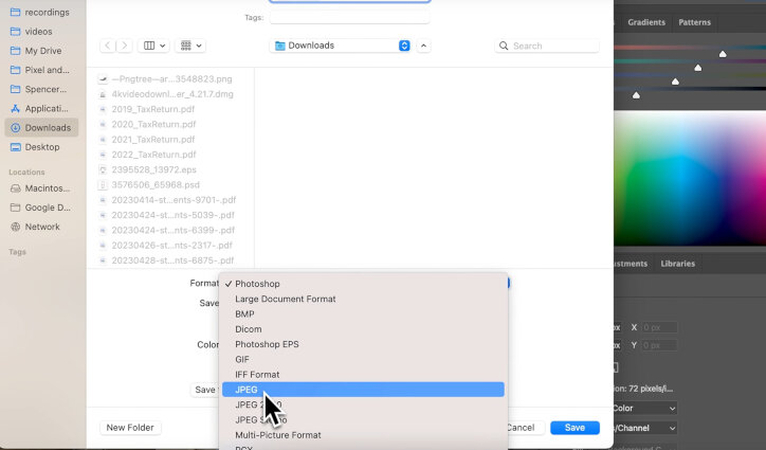Pick the BMP format entry
Image resolution: width=766 pixels, height=450 pixels.
[244, 314]
